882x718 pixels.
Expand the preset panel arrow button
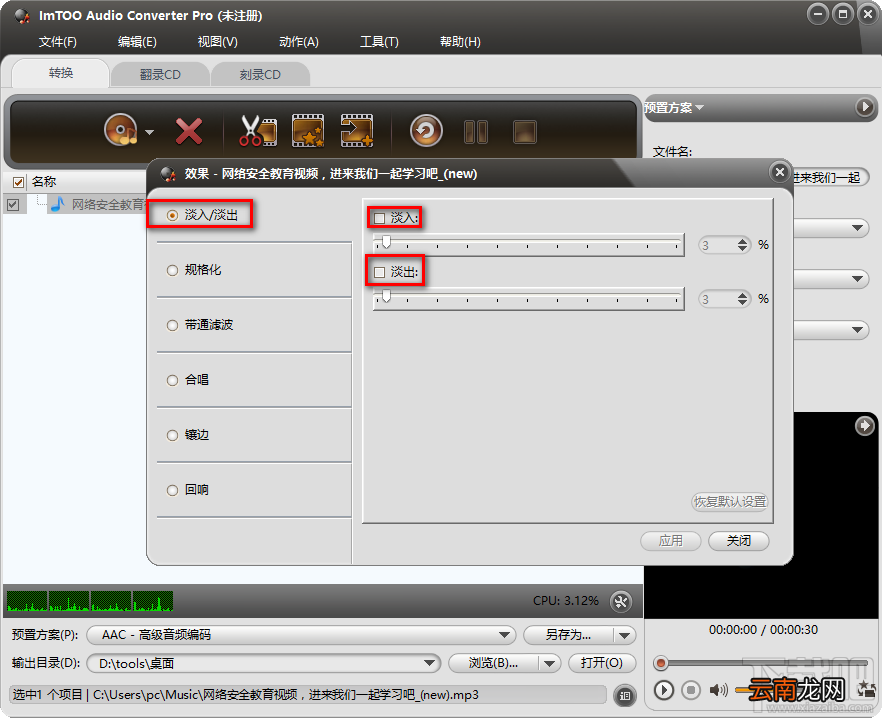point(865,106)
